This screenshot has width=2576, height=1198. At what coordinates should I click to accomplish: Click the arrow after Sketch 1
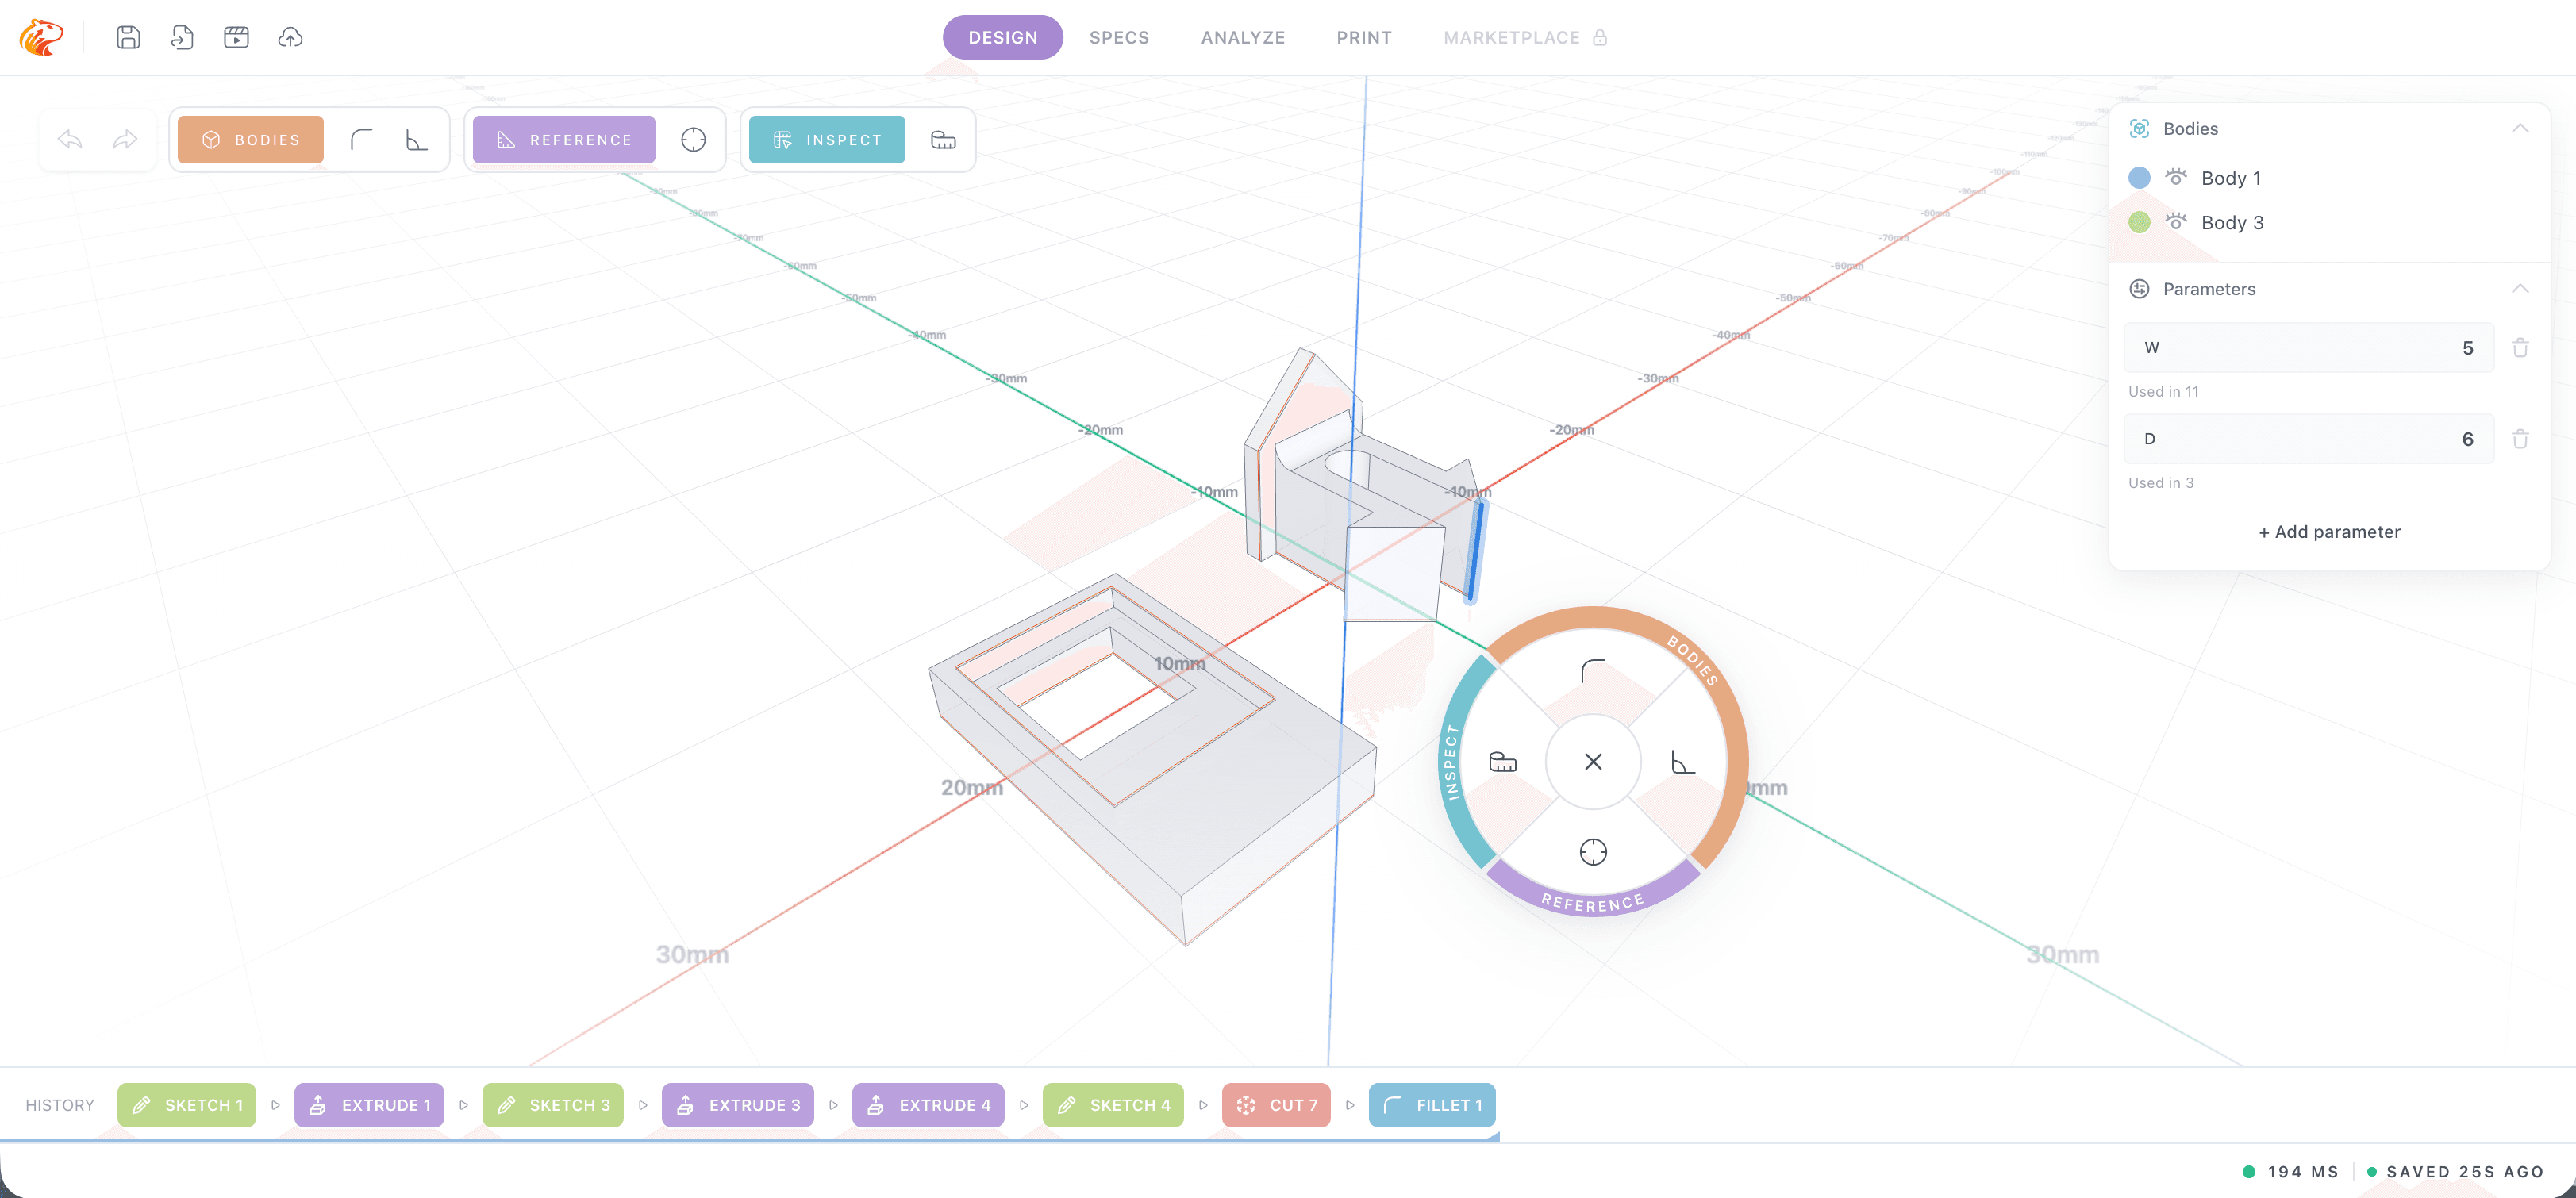click(x=275, y=1105)
